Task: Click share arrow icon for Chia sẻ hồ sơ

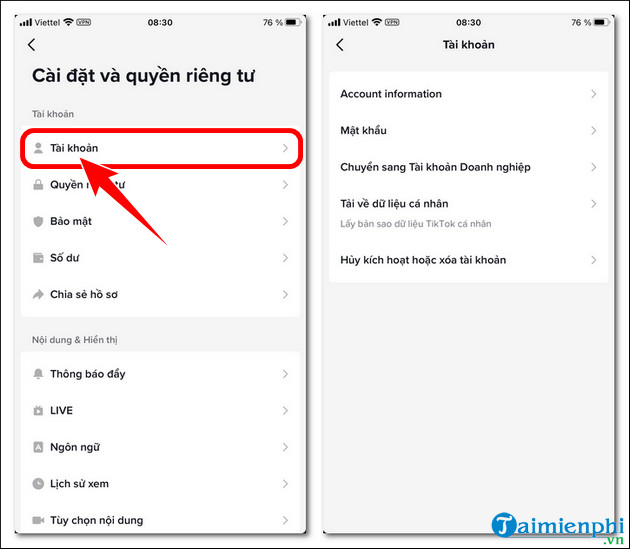Action: [38, 294]
